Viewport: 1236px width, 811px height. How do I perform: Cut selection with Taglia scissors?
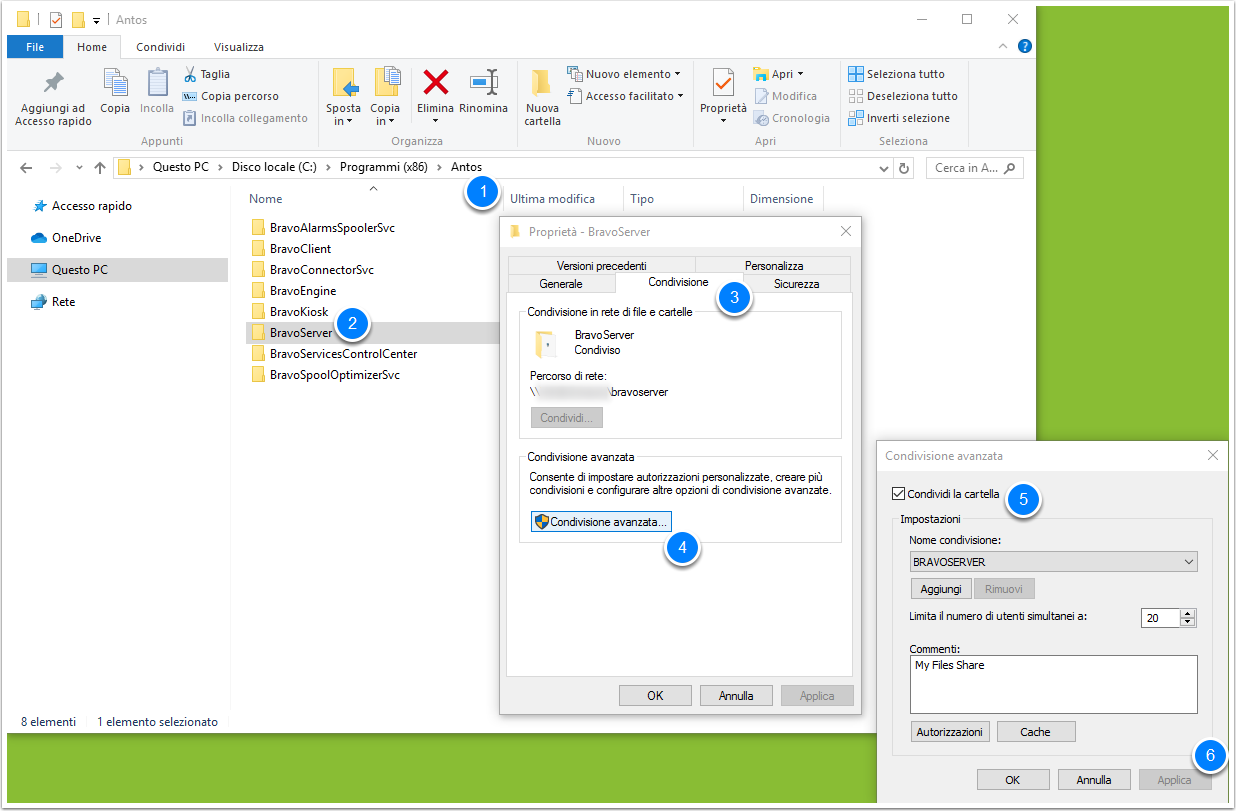(207, 74)
